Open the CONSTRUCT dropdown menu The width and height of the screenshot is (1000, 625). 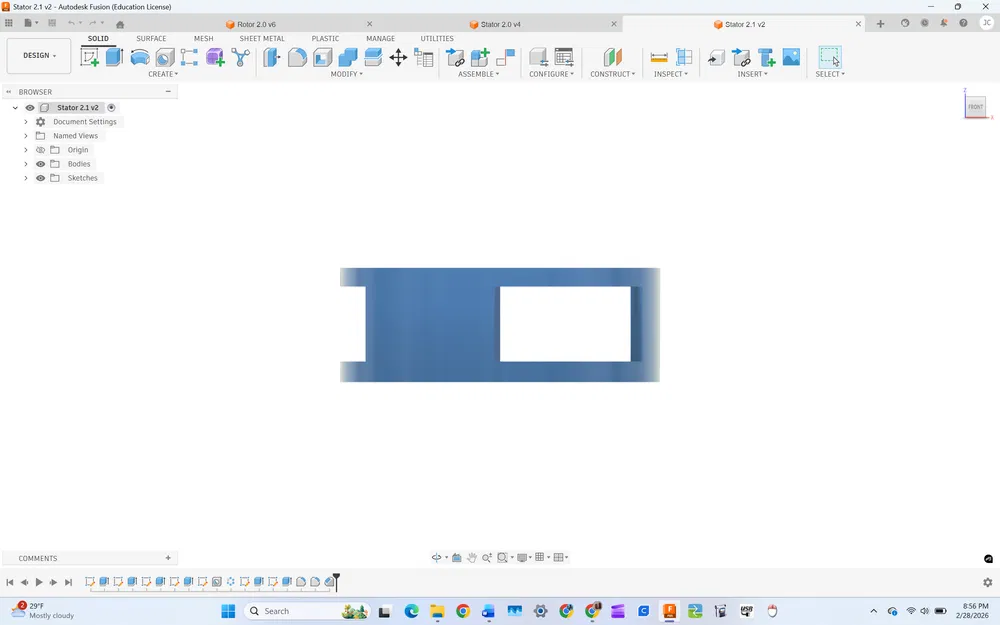coord(612,74)
